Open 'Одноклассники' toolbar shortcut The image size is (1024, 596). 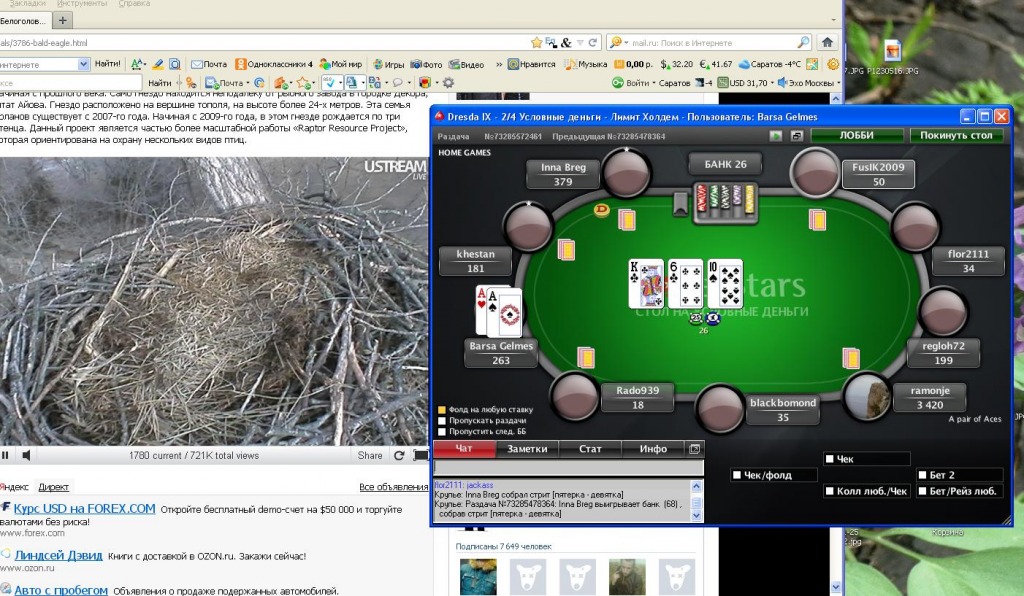click(x=274, y=64)
